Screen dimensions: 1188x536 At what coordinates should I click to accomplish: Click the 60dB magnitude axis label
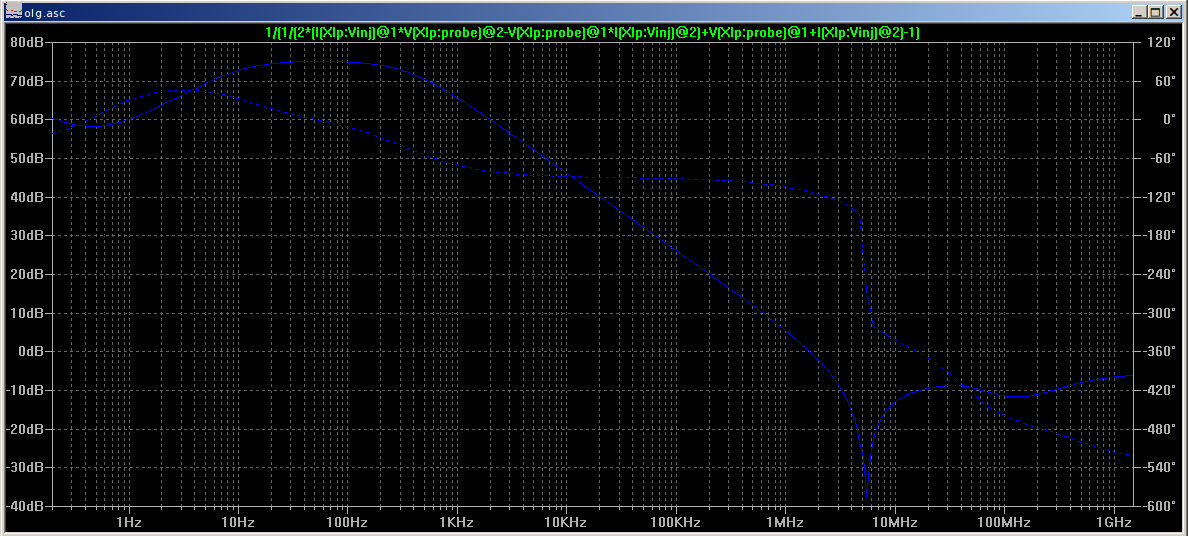(29, 119)
